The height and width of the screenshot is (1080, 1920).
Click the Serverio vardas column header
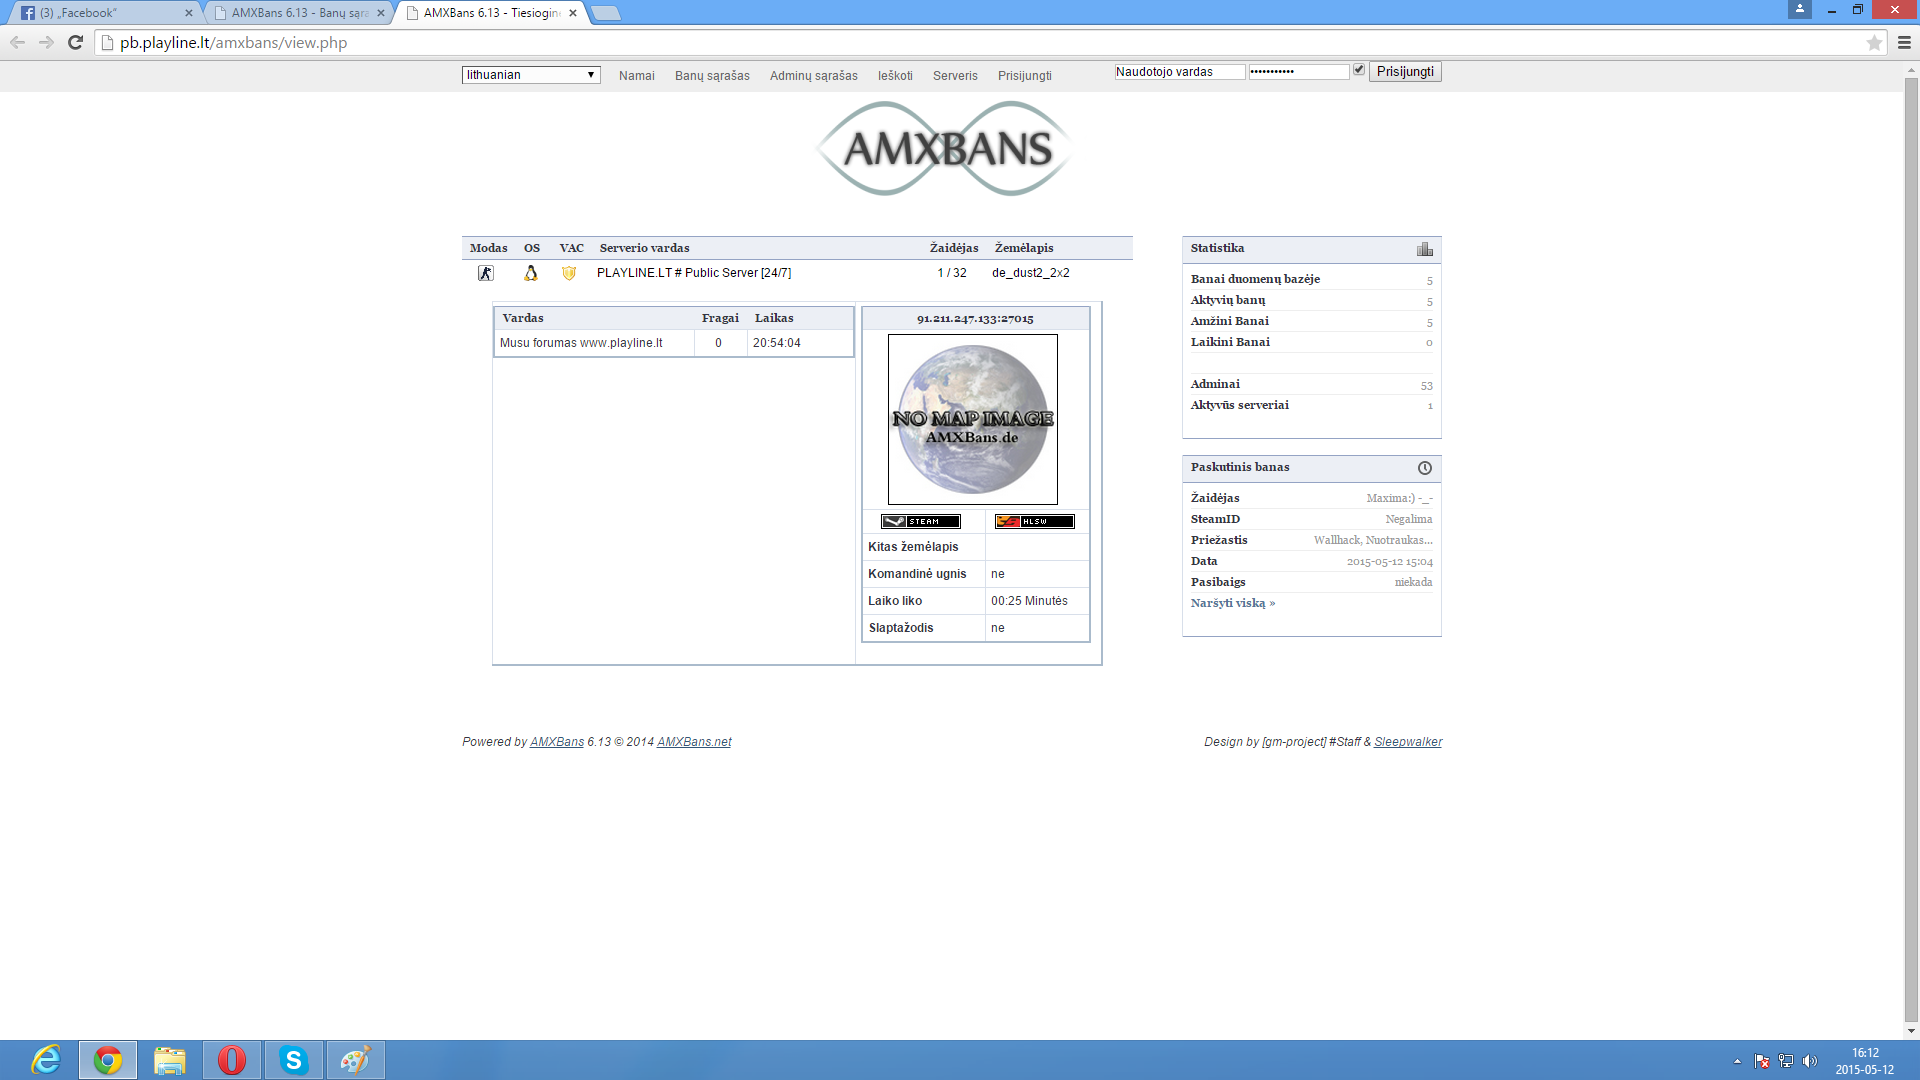(645, 248)
